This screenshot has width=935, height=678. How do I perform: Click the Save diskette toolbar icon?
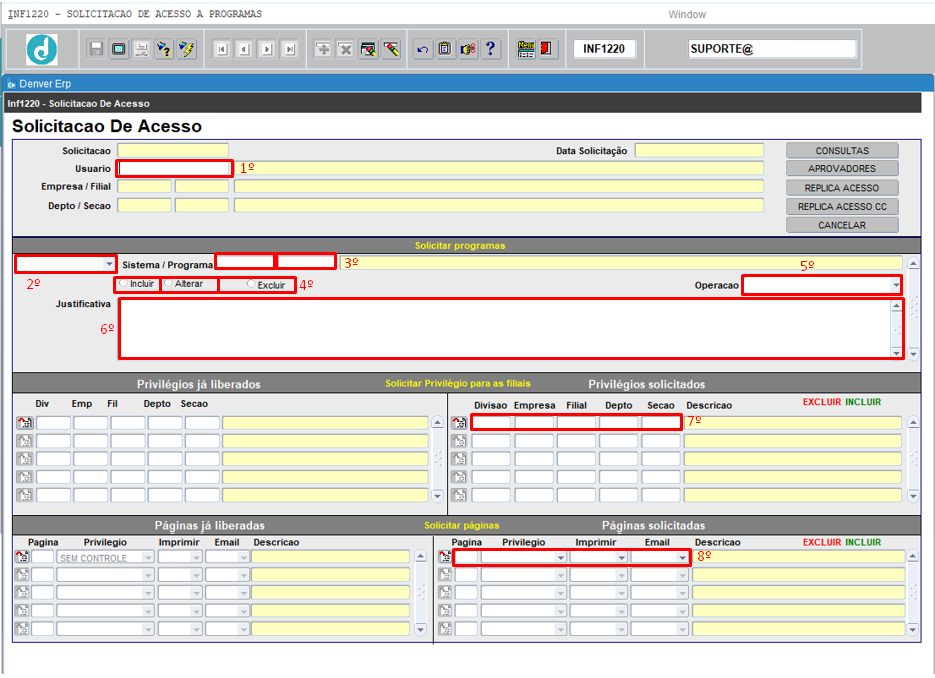(96, 49)
